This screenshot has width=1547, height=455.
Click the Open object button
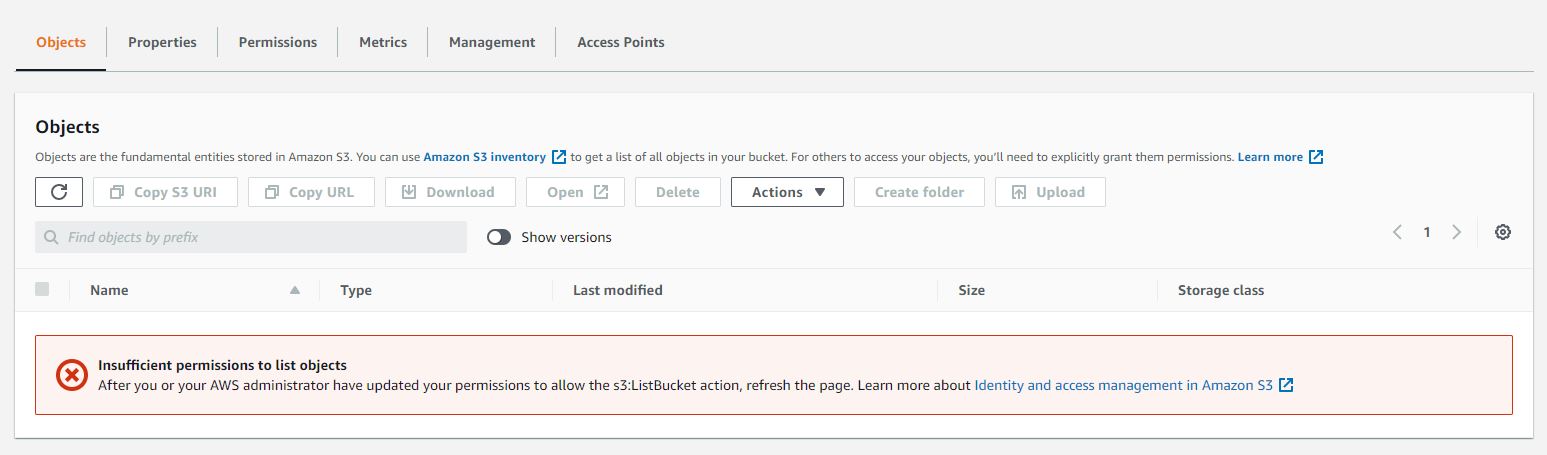[x=577, y=192]
